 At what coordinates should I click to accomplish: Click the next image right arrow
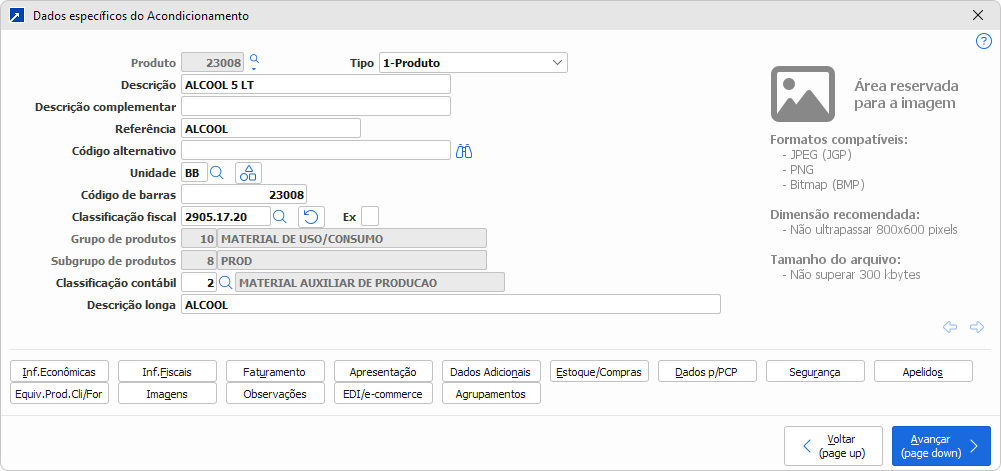tap(977, 327)
